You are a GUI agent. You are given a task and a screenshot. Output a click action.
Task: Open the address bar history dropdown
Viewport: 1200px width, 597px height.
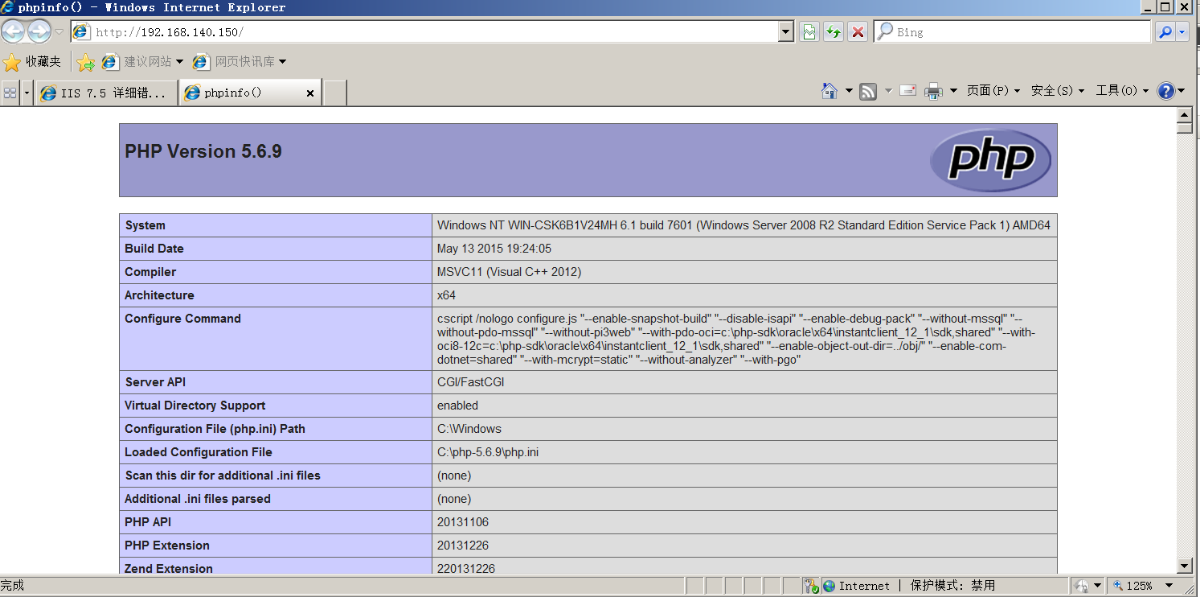point(786,31)
